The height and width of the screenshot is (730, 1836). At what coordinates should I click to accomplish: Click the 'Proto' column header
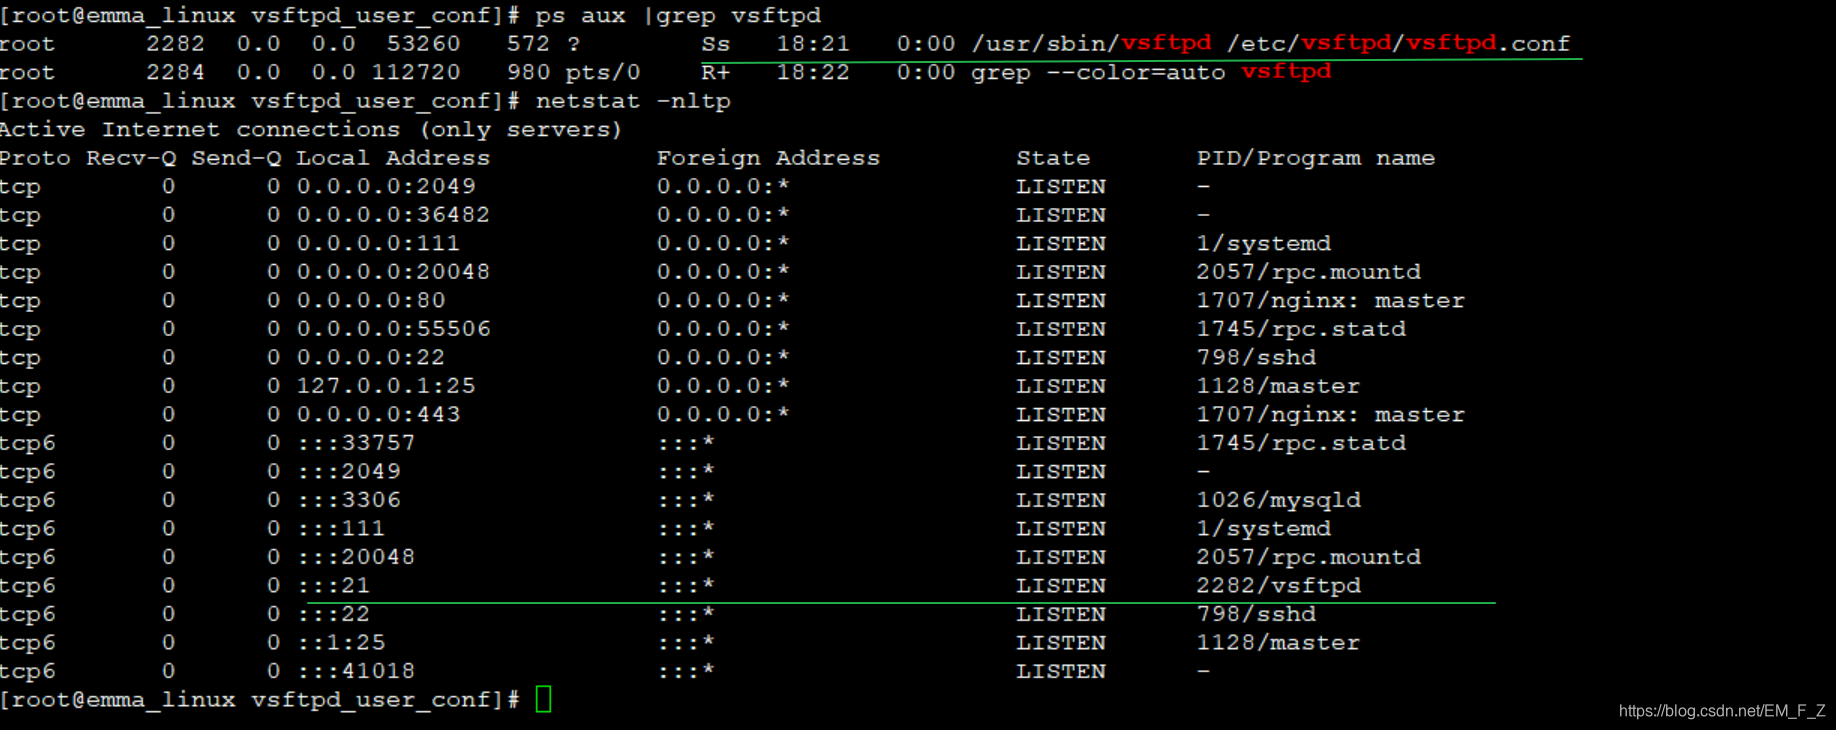click(x=35, y=158)
